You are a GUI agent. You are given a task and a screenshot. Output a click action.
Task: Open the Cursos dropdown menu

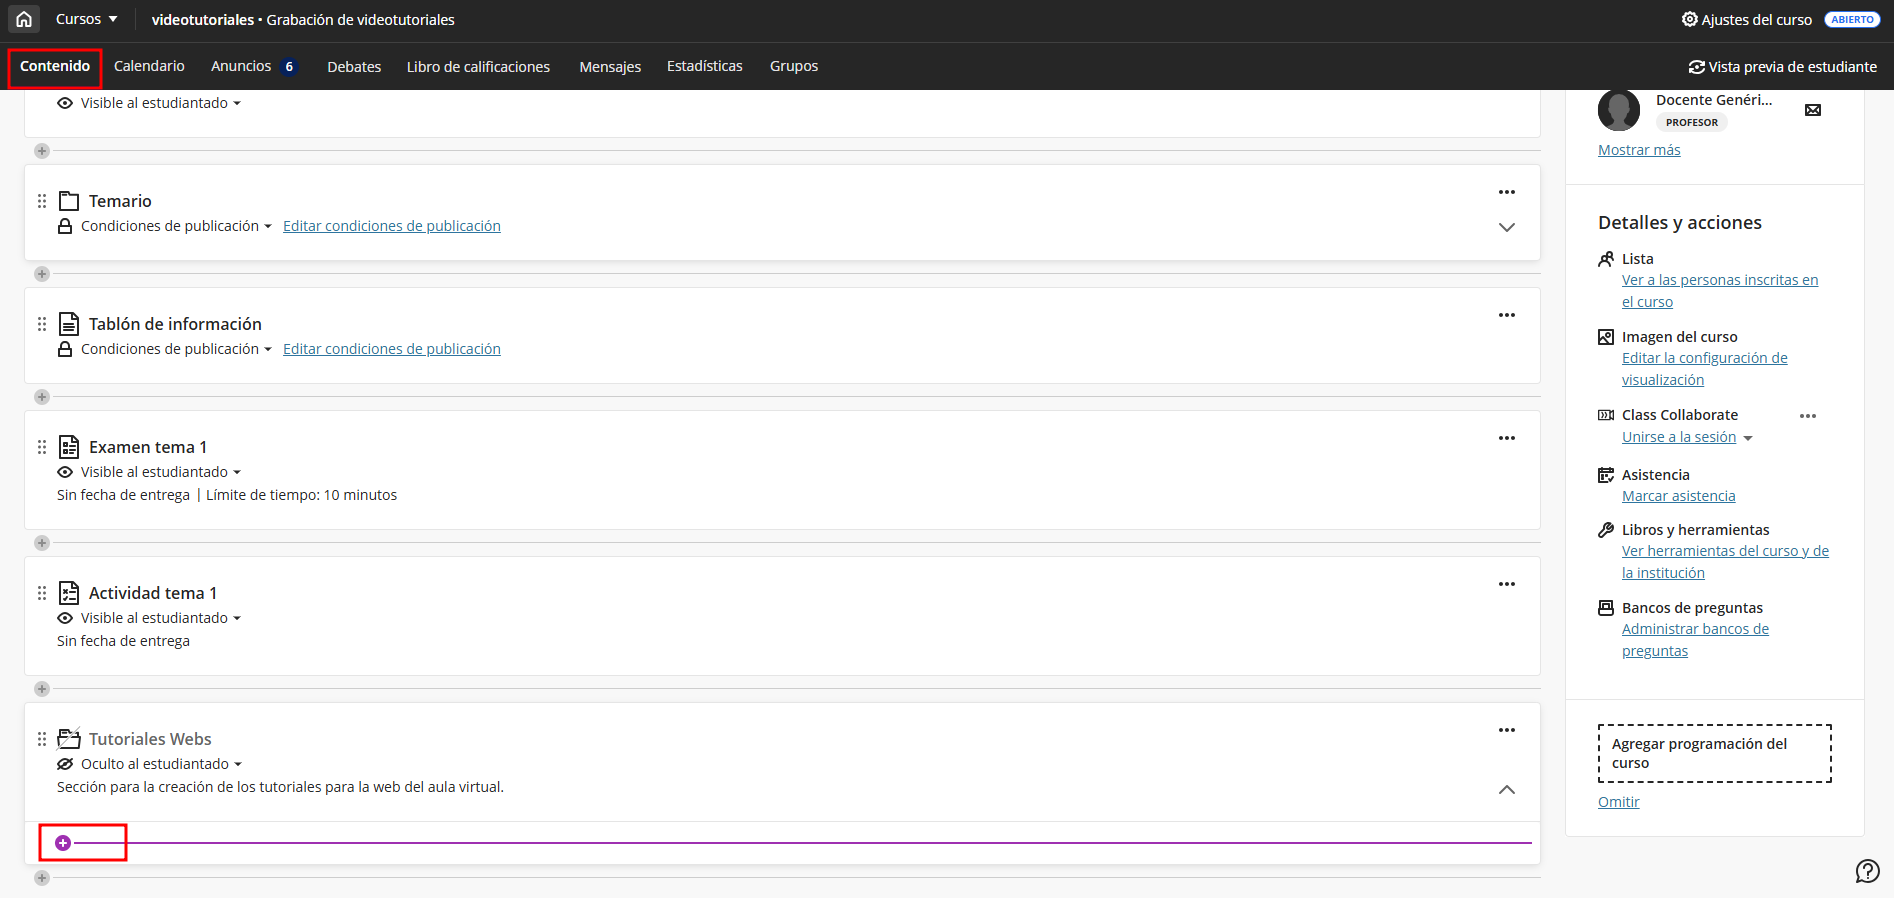(86, 19)
